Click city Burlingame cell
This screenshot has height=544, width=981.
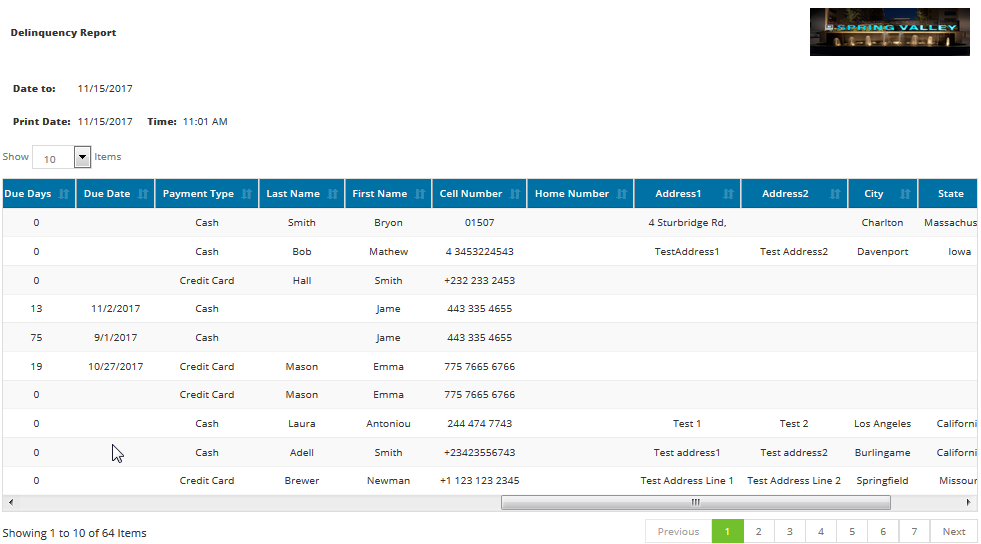(882, 453)
